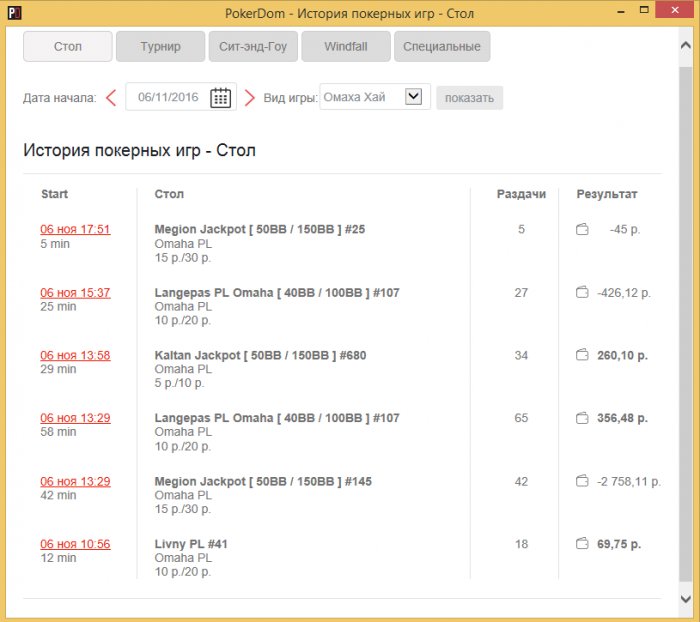Open session link 06 ноя 17:51
700x622 pixels.
[75, 229]
